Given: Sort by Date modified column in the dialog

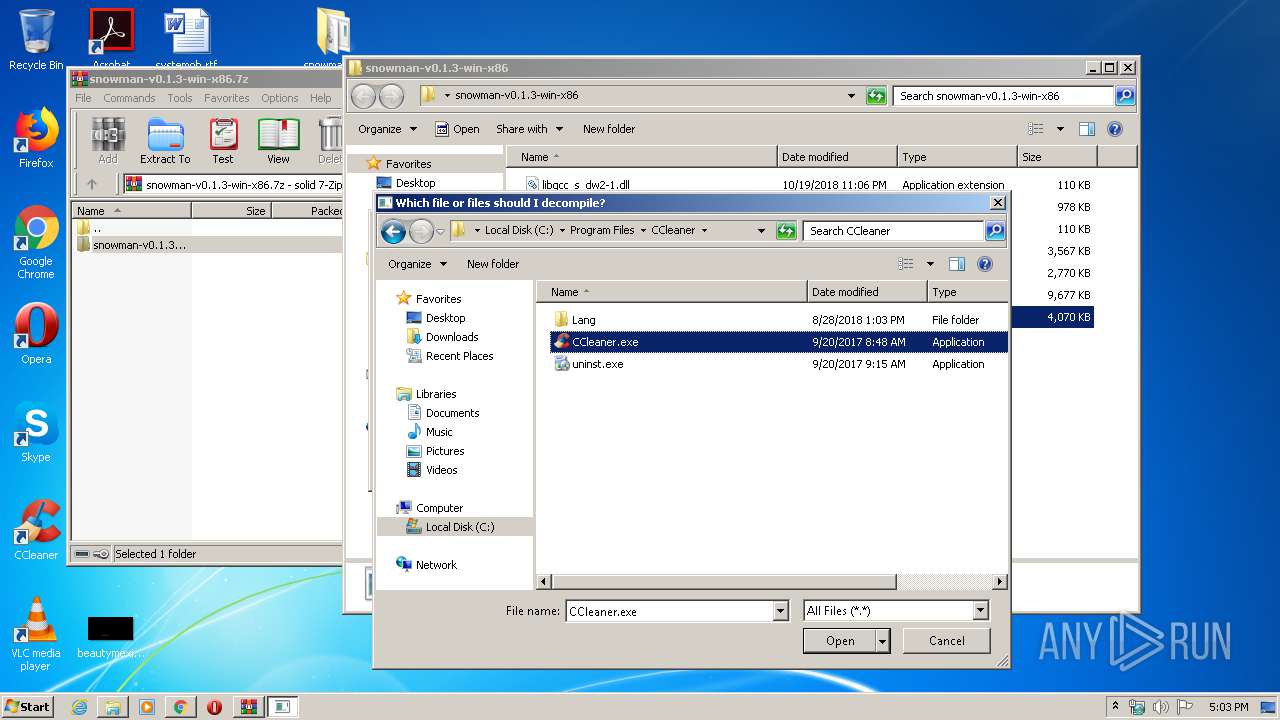Looking at the screenshot, I should 867,292.
